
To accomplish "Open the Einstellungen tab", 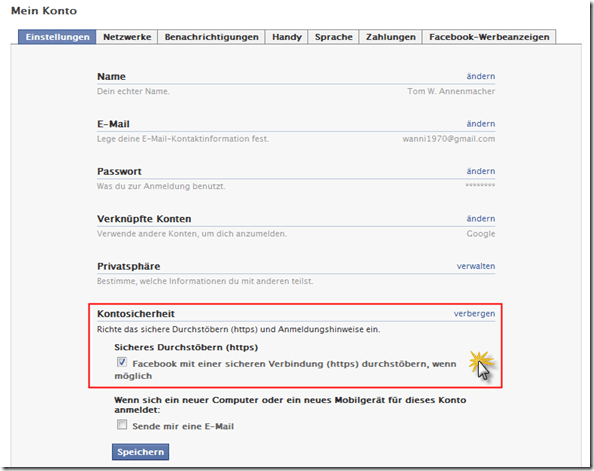I will point(57,37).
